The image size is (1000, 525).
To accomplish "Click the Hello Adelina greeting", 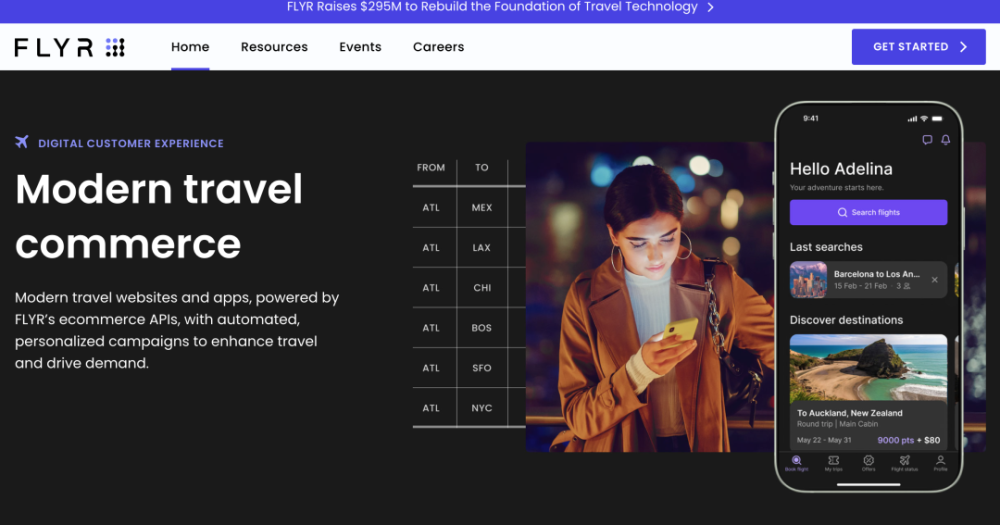I will coord(841,168).
